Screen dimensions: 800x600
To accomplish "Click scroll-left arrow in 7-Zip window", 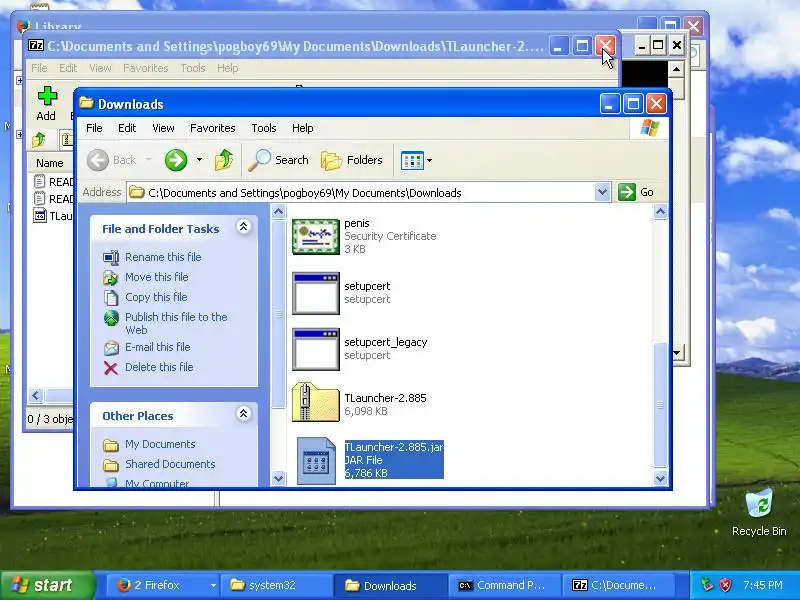I will 36,395.
